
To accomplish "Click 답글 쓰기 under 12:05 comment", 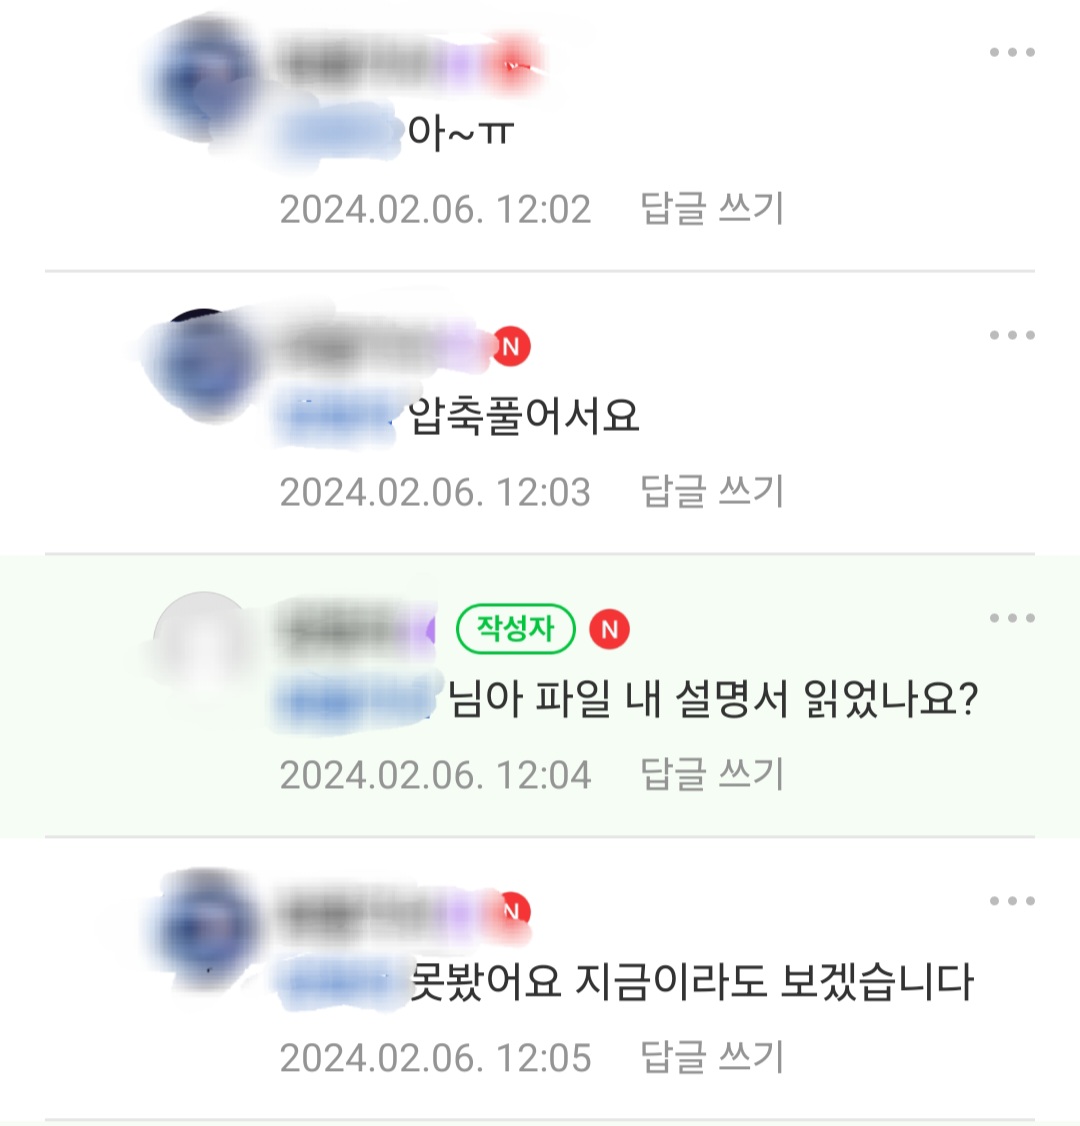I will point(711,1058).
